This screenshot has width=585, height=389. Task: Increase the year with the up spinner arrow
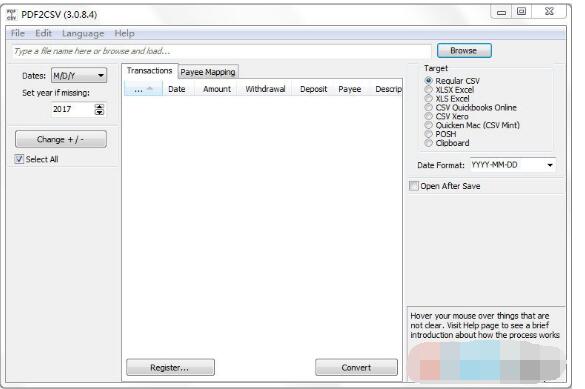[99, 107]
